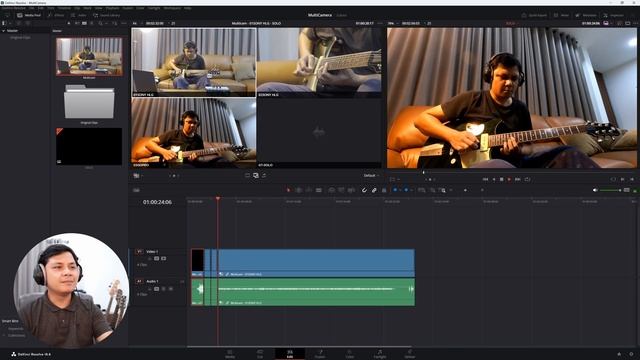The height and width of the screenshot is (360, 640).
Task: Click Go to First Frame button
Action: [485, 179]
